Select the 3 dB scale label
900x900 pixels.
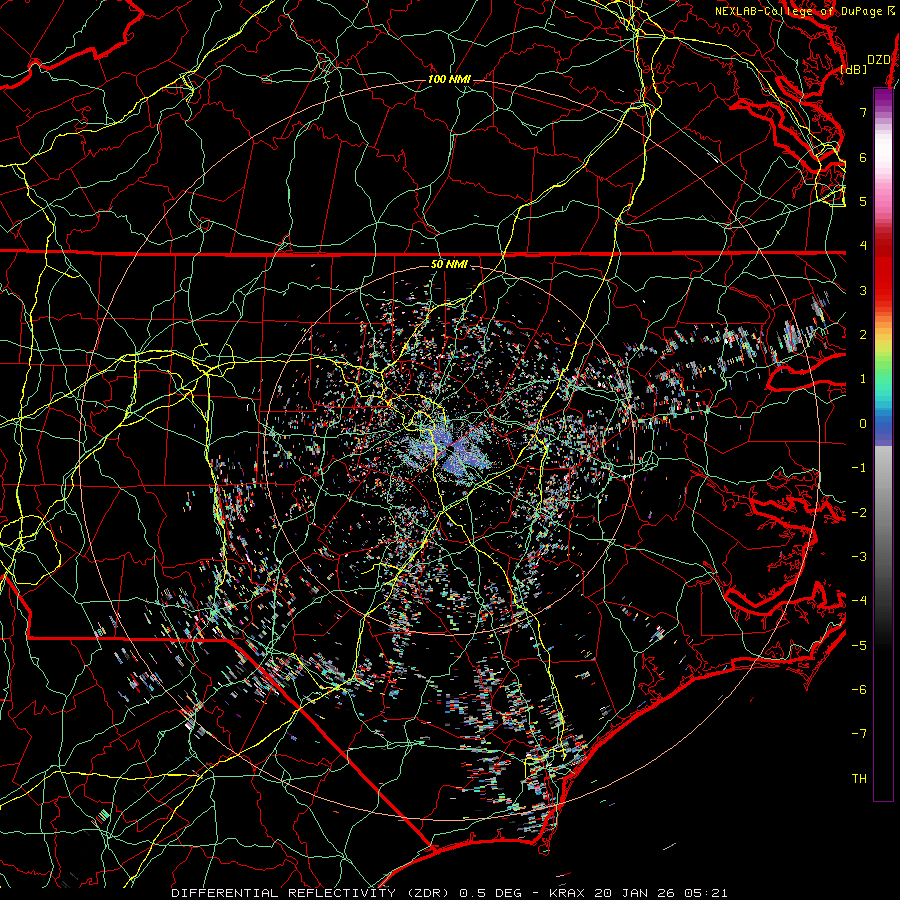tap(863, 290)
